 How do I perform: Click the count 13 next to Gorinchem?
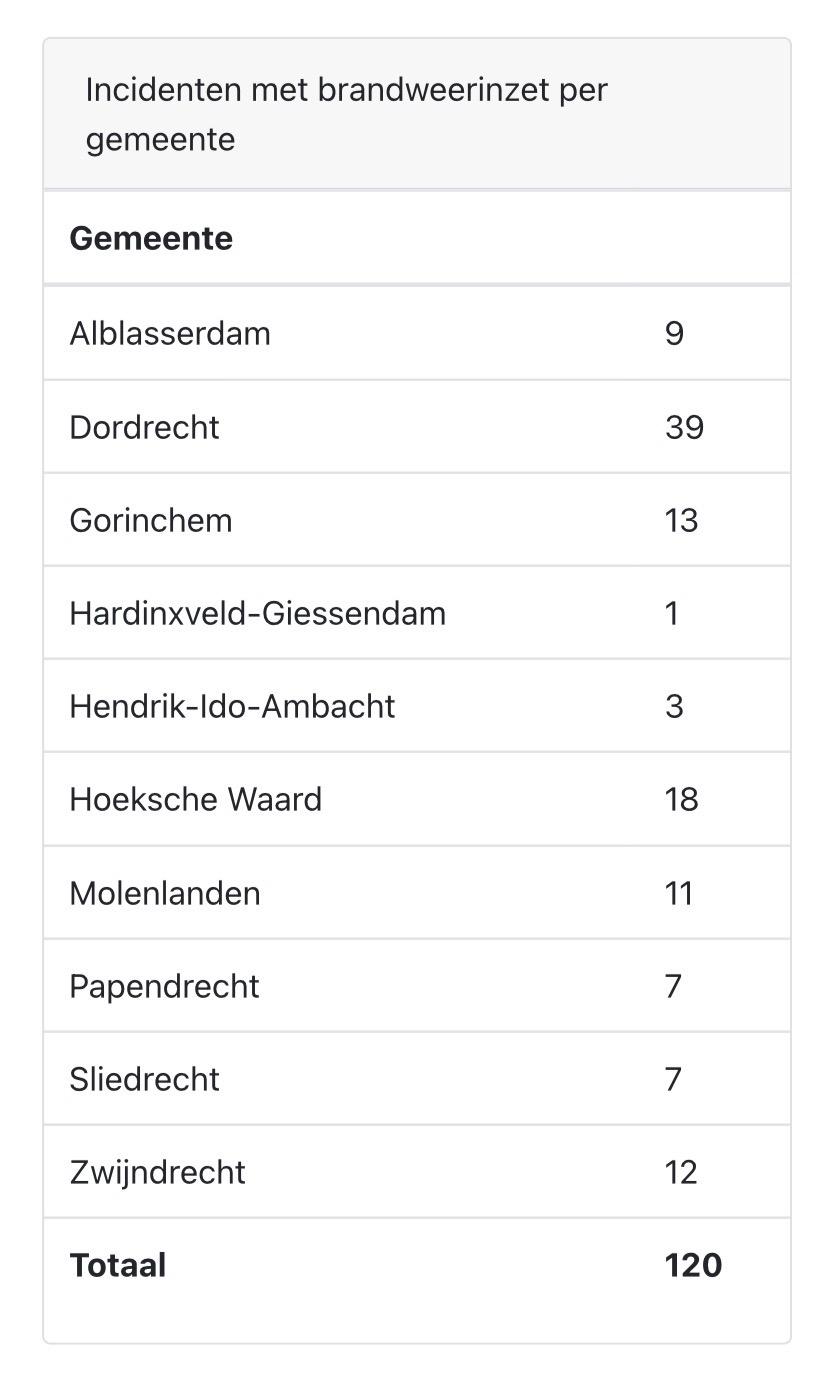click(681, 520)
